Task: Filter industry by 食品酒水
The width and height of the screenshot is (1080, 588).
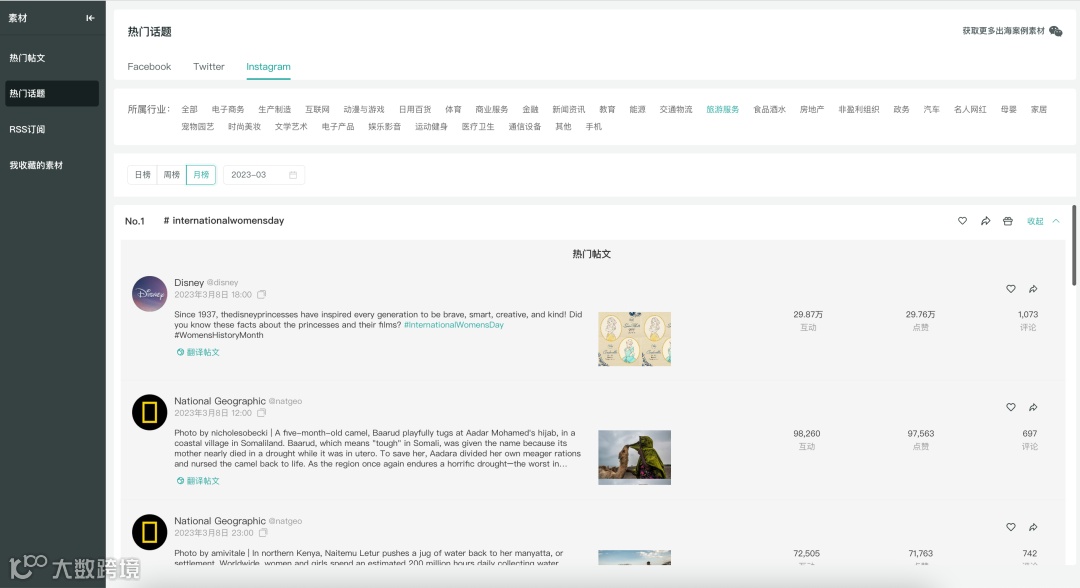Action: pyautogui.click(x=769, y=109)
